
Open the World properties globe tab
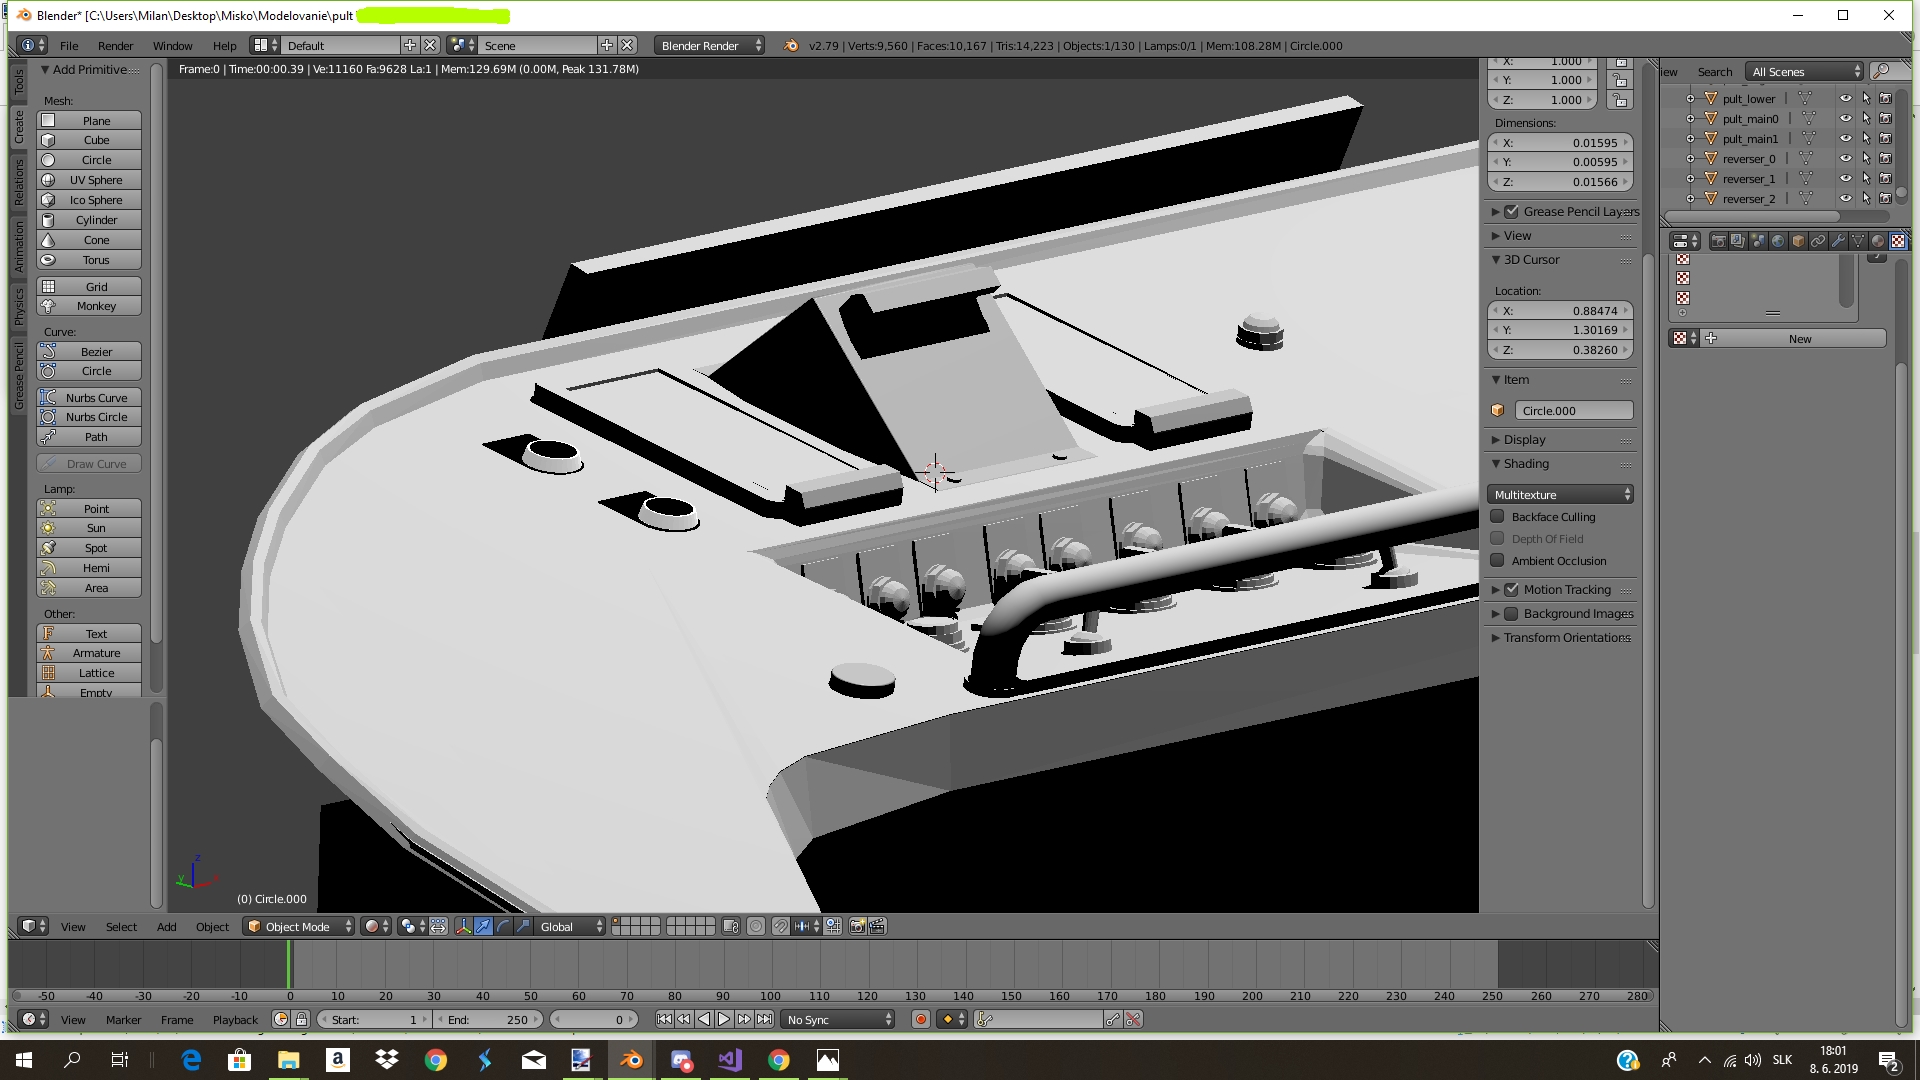pyautogui.click(x=1778, y=241)
